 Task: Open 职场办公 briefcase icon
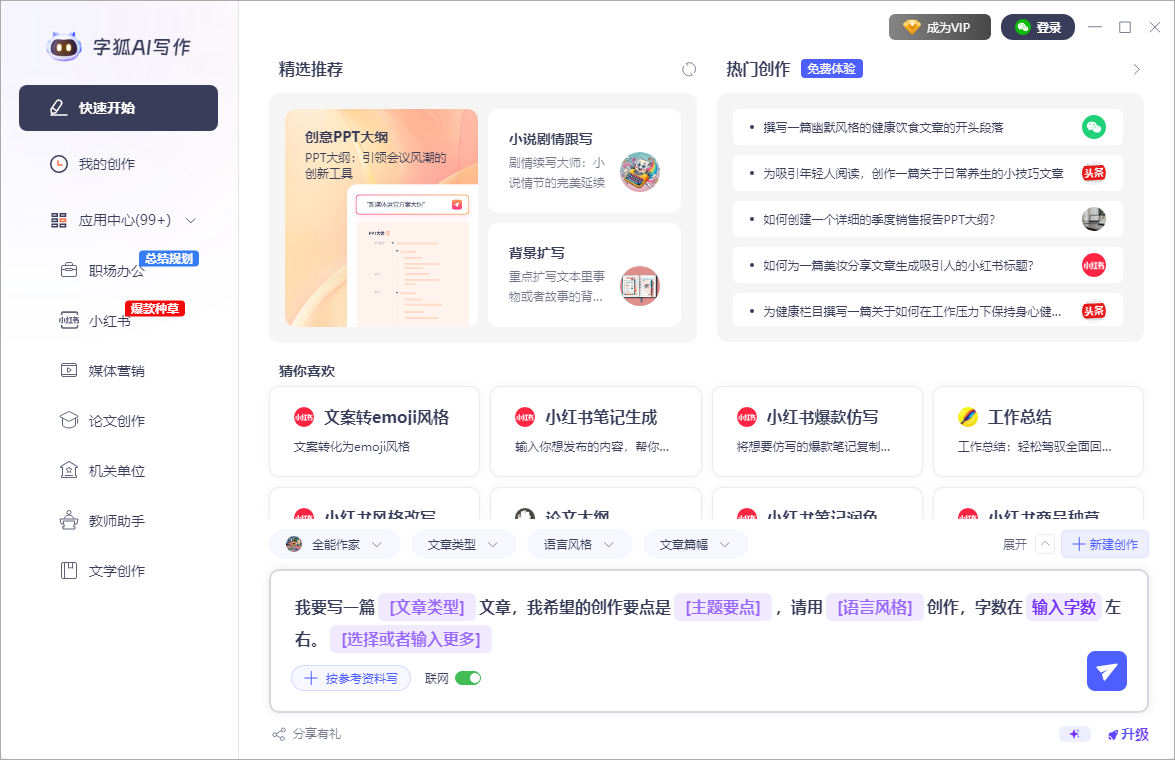pyautogui.click(x=69, y=270)
